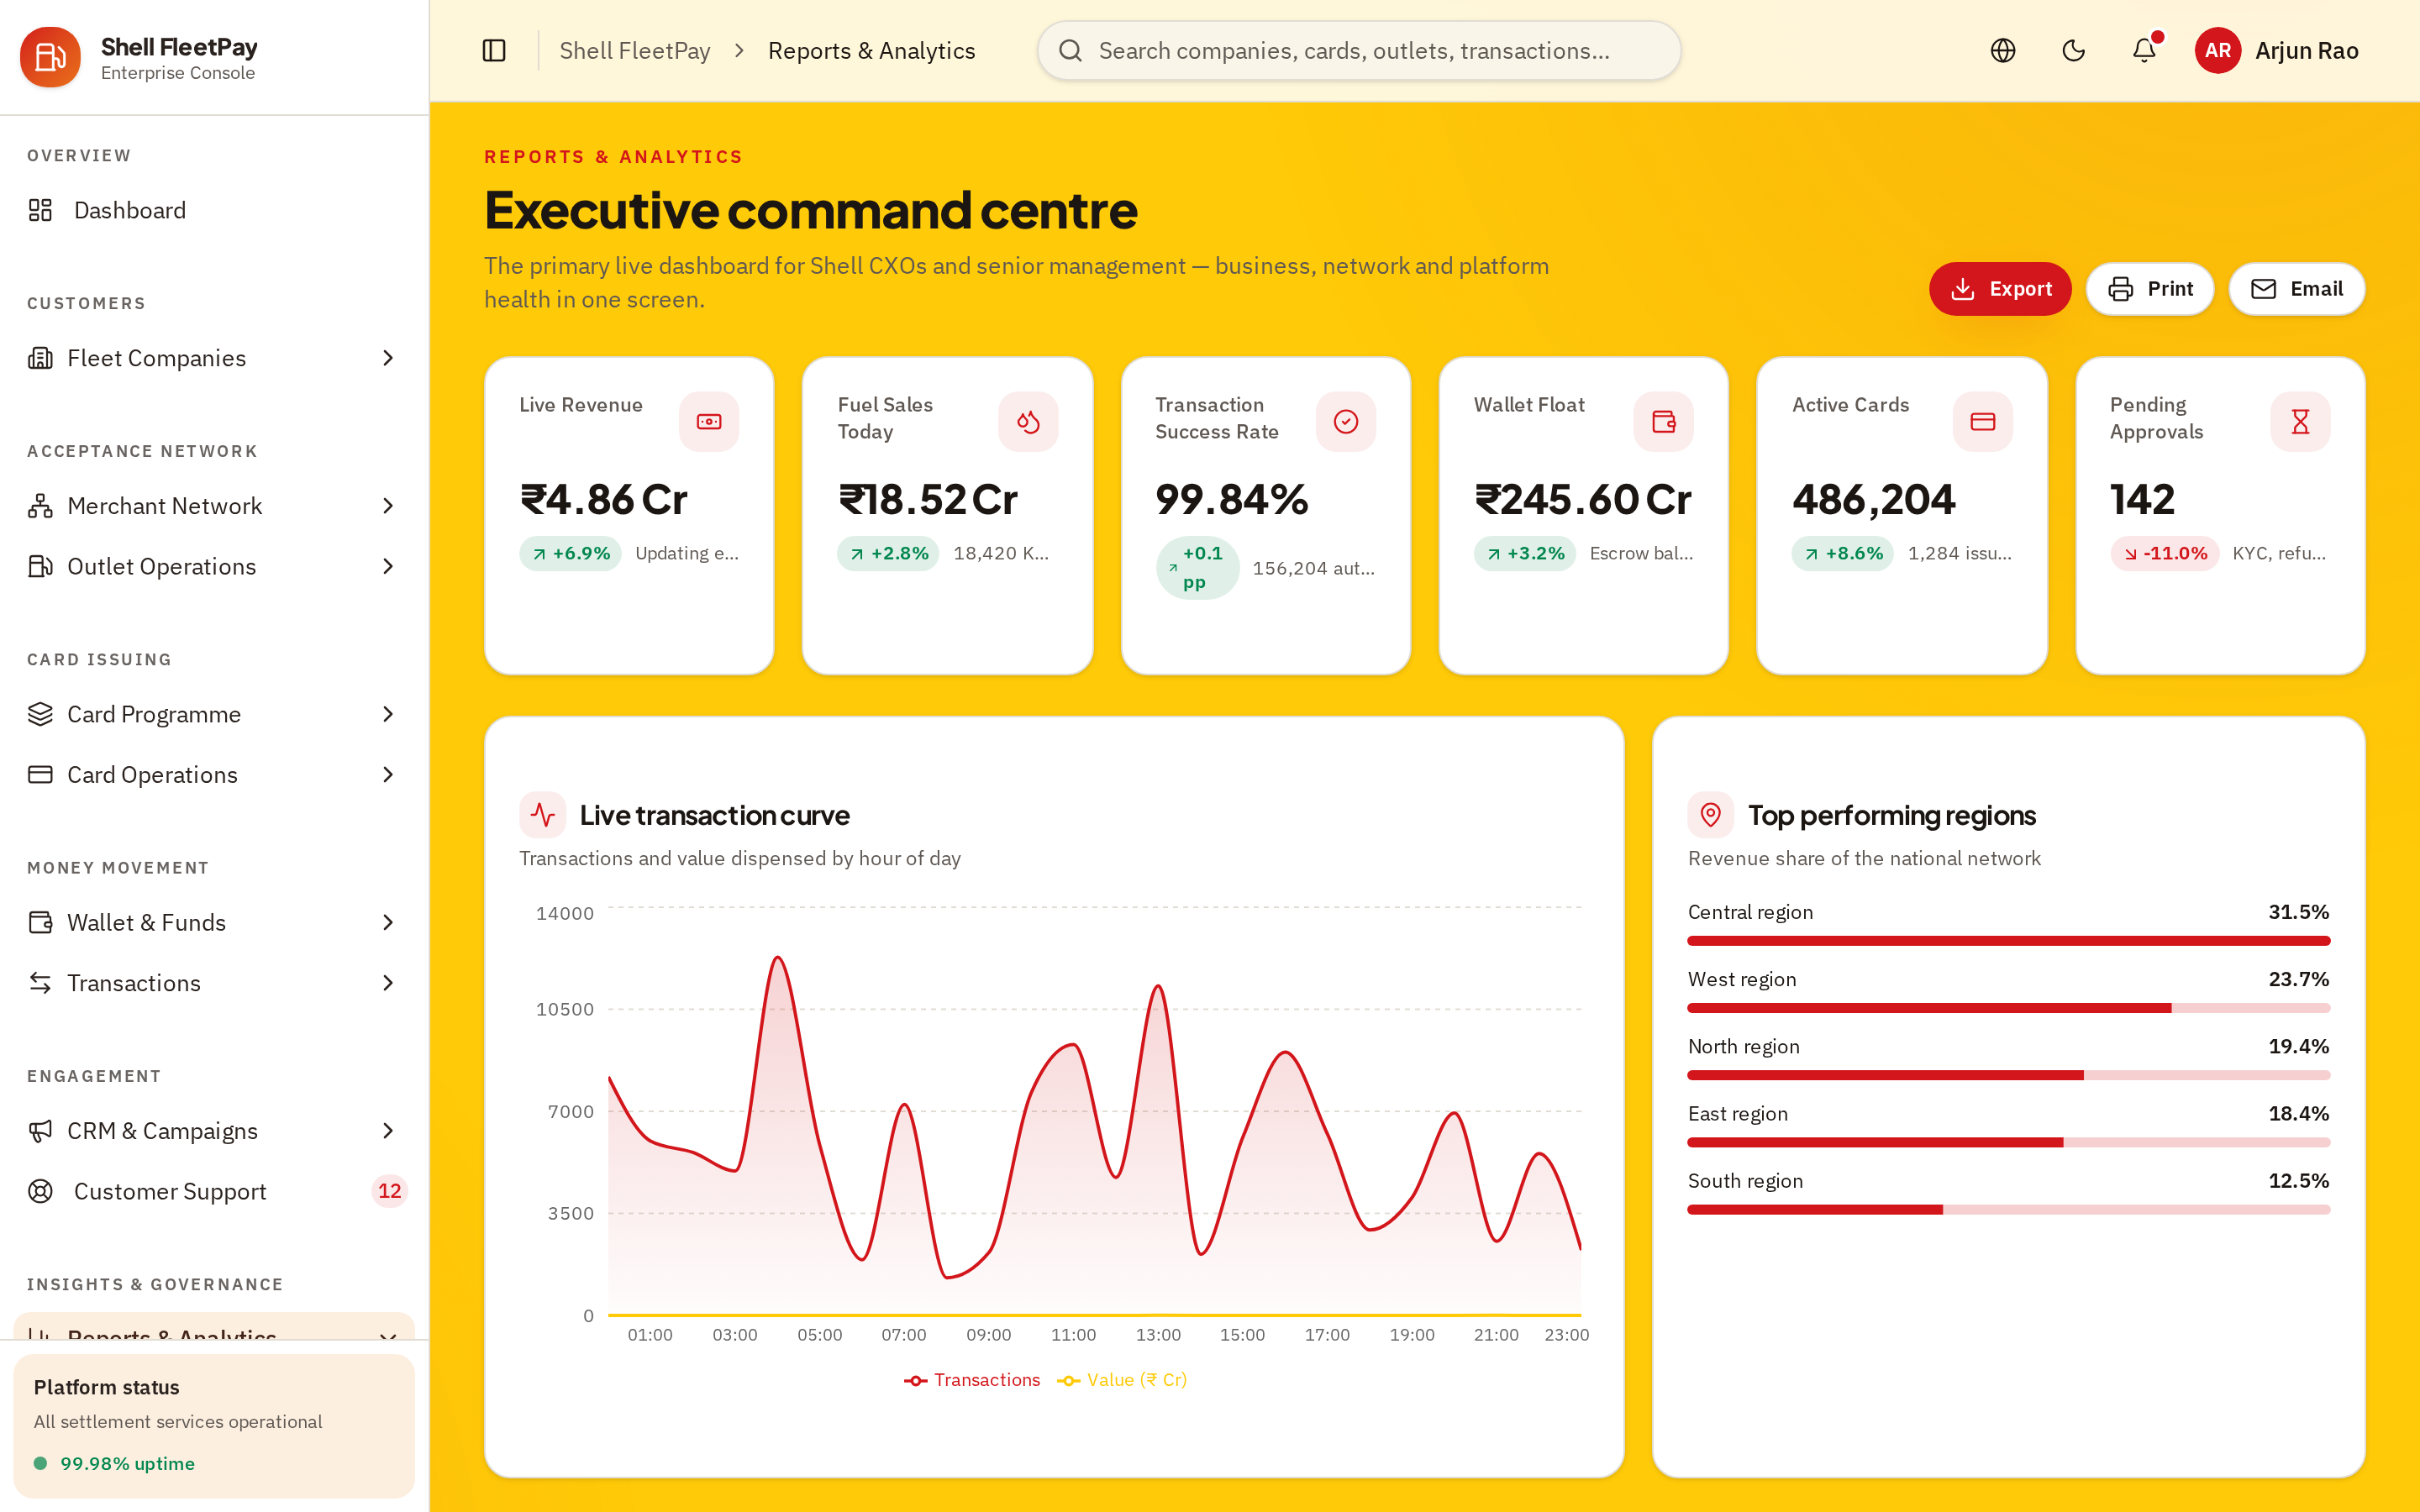The height and width of the screenshot is (1512, 2420).
Task: Click the Transactions swap arrows icon
Action: tap(40, 983)
